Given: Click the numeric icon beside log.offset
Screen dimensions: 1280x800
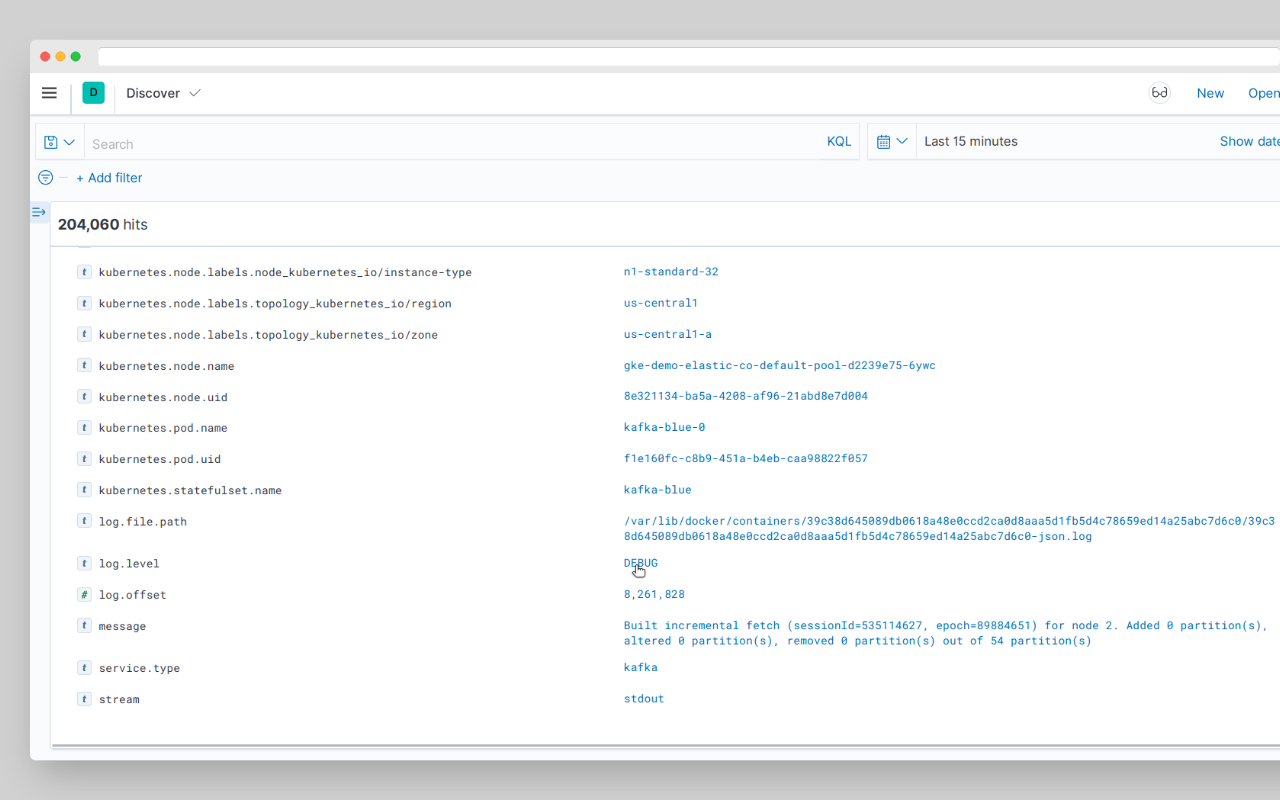Looking at the screenshot, I should 84,594.
